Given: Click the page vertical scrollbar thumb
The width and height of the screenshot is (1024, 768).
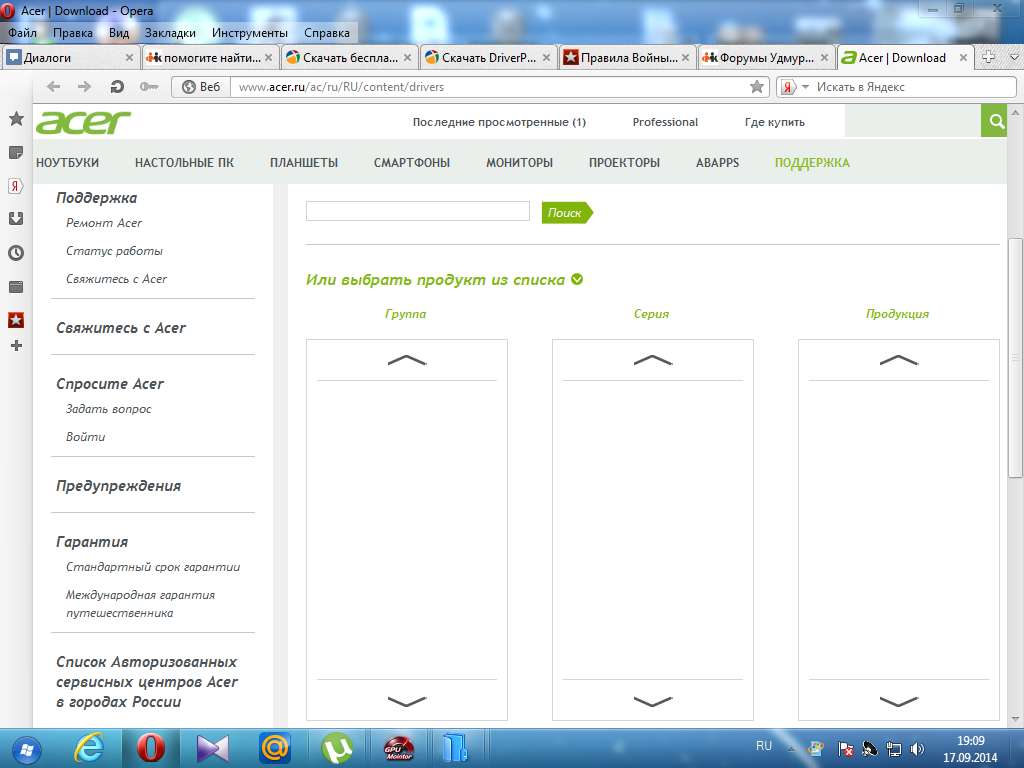Looking at the screenshot, I should [1016, 358].
